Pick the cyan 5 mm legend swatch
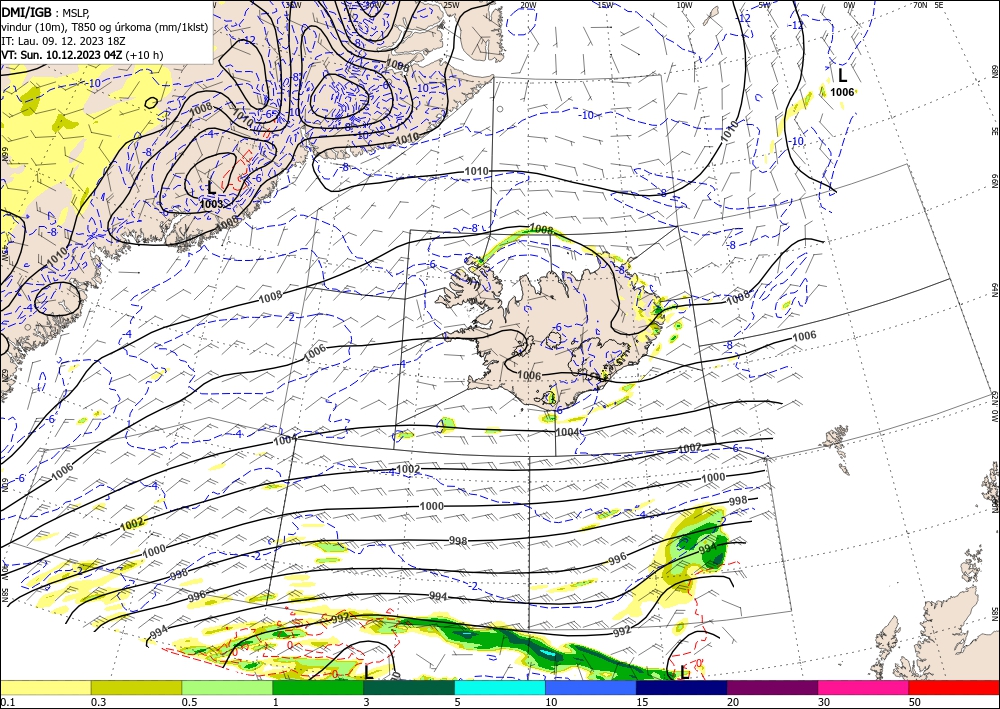The image size is (1000, 709). coord(500,687)
